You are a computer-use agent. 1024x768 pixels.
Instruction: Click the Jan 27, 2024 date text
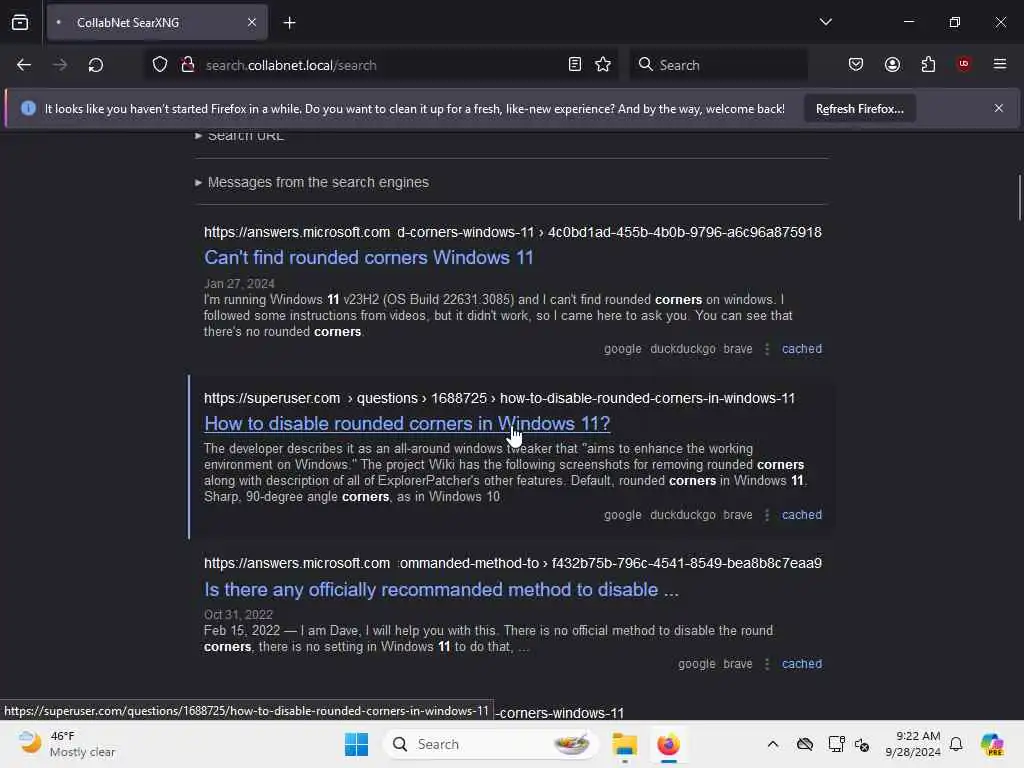[x=239, y=283]
